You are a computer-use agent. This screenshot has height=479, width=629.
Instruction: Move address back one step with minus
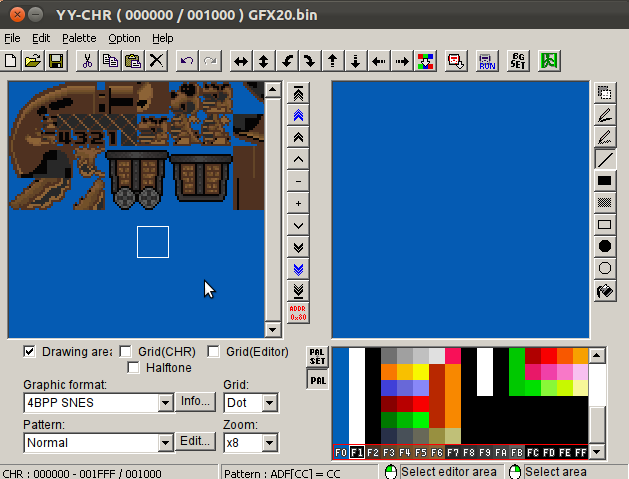point(298,181)
